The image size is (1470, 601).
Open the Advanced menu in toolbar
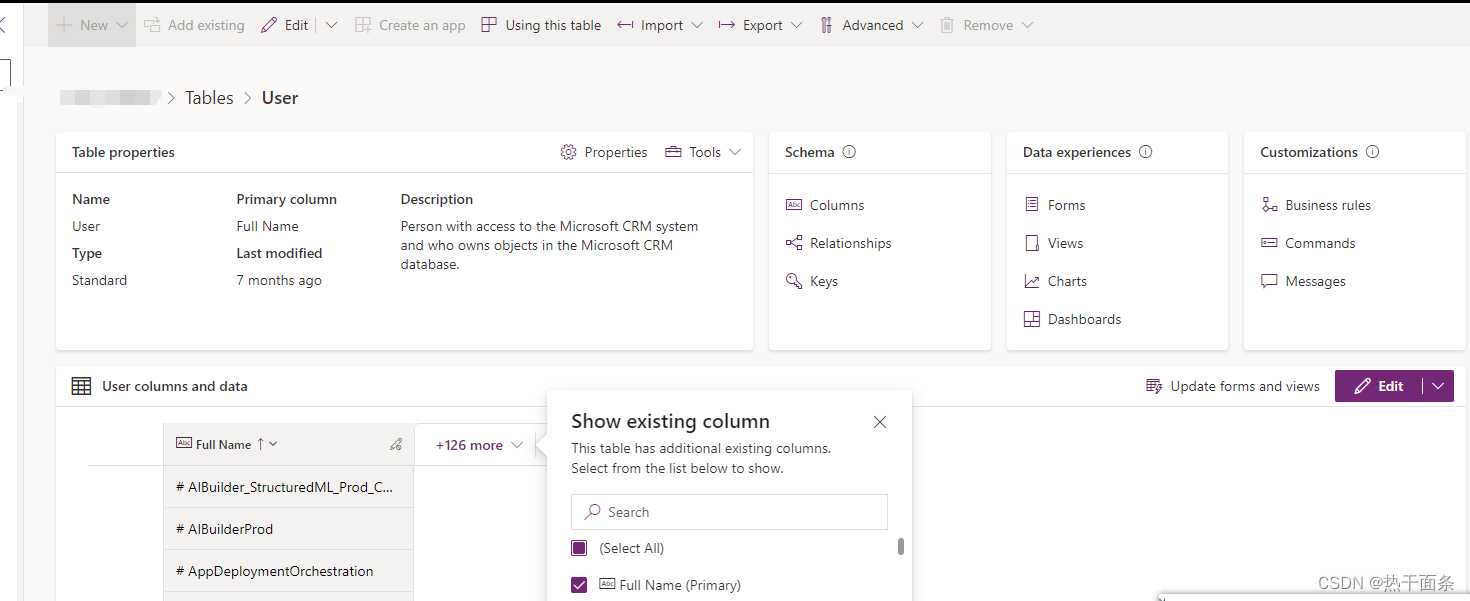(871, 25)
